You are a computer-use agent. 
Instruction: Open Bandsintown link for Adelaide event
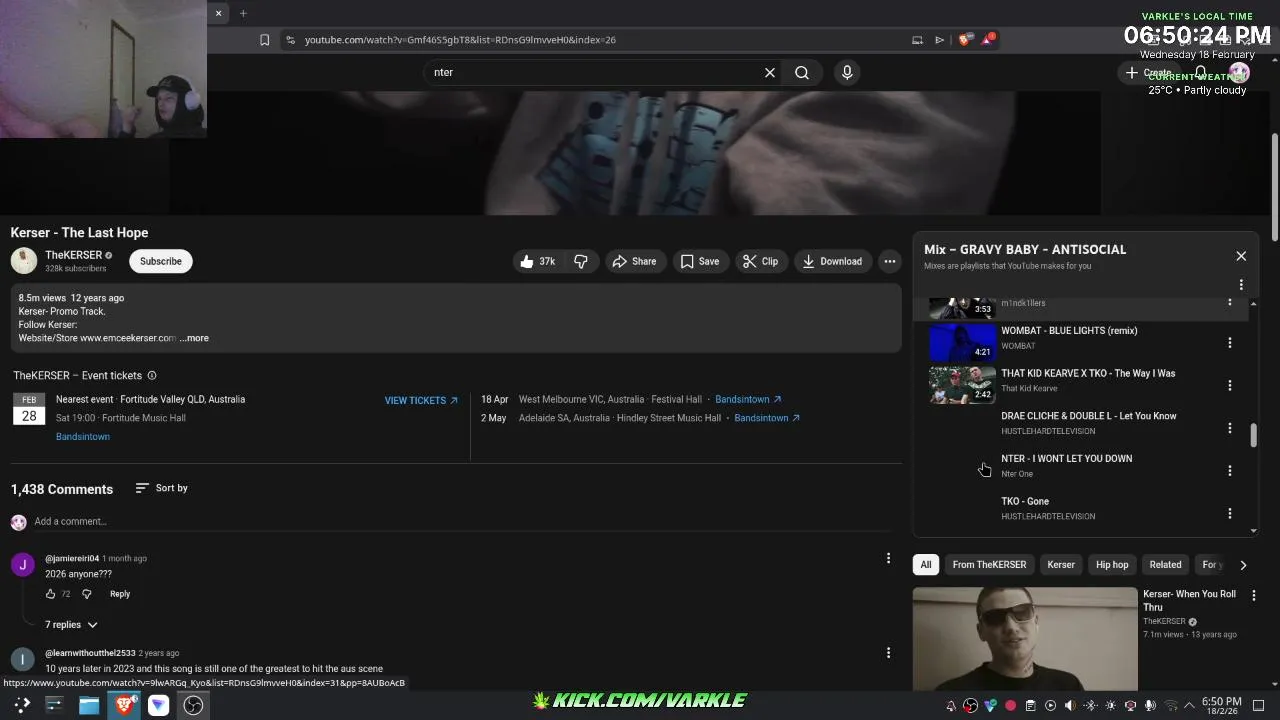767,418
